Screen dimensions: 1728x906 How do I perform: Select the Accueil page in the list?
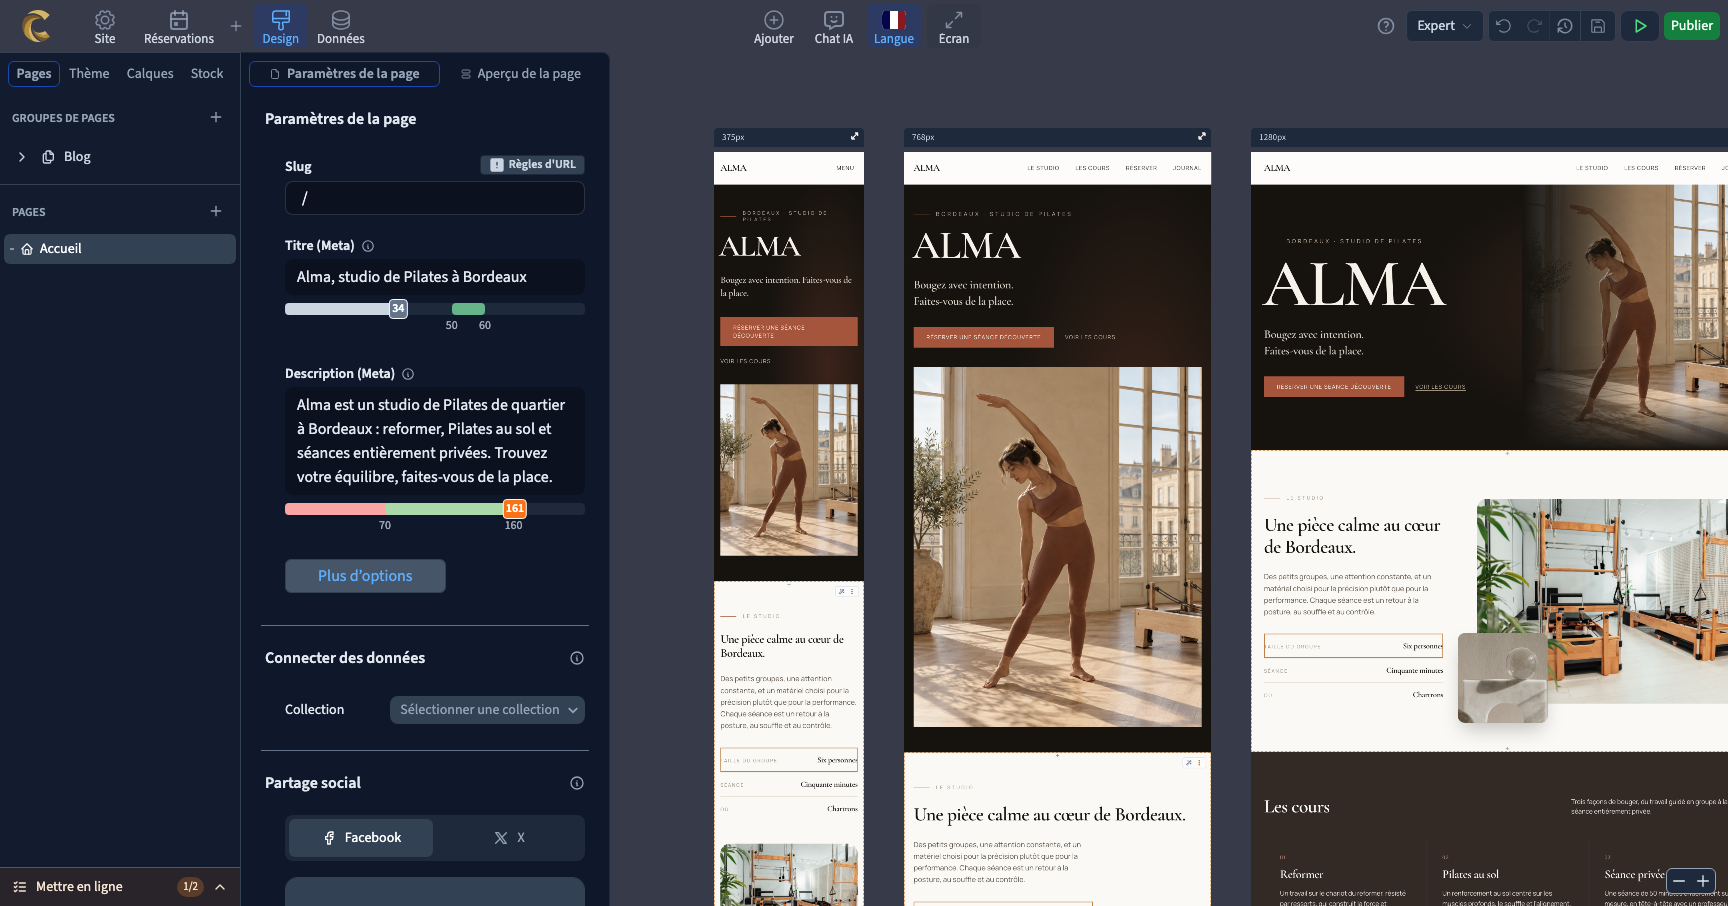(120, 249)
